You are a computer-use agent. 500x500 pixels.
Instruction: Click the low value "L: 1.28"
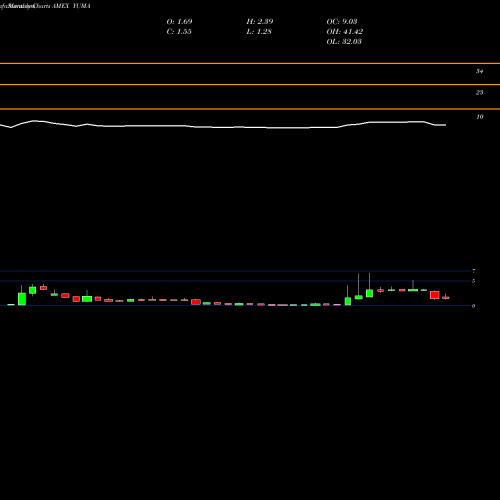click(x=259, y=32)
